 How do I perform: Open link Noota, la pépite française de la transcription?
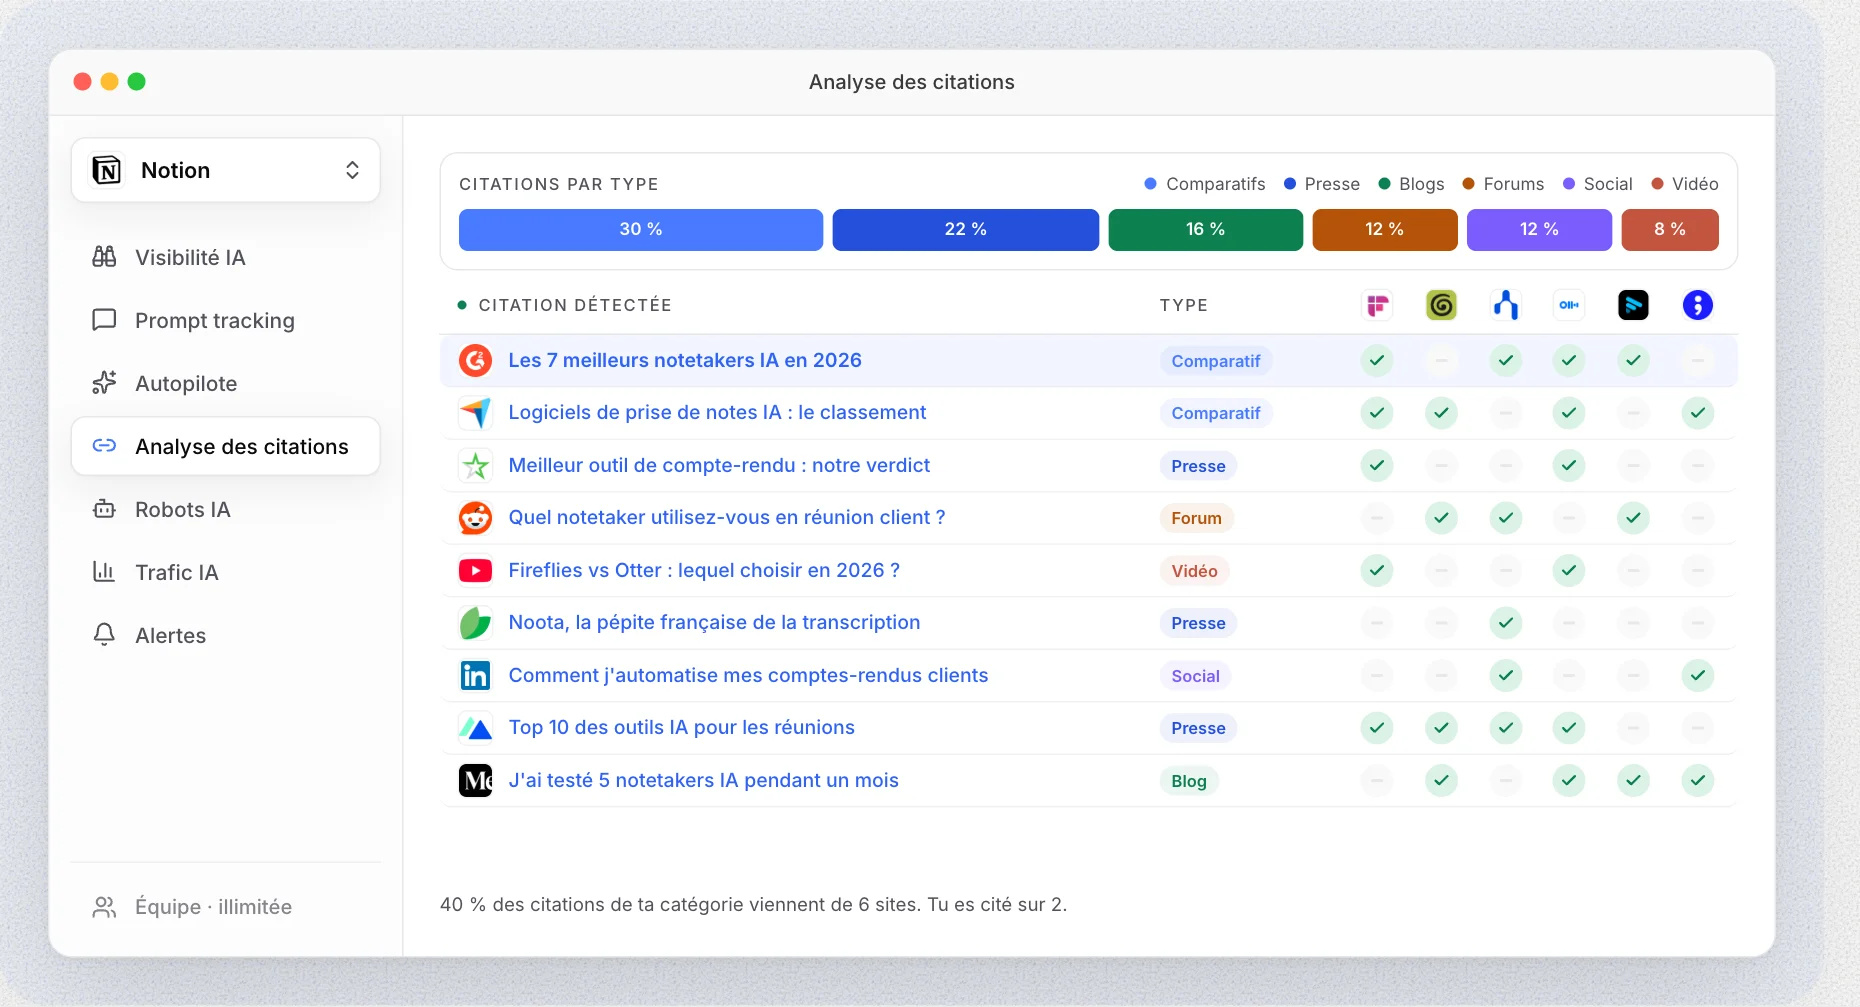[x=714, y=622]
